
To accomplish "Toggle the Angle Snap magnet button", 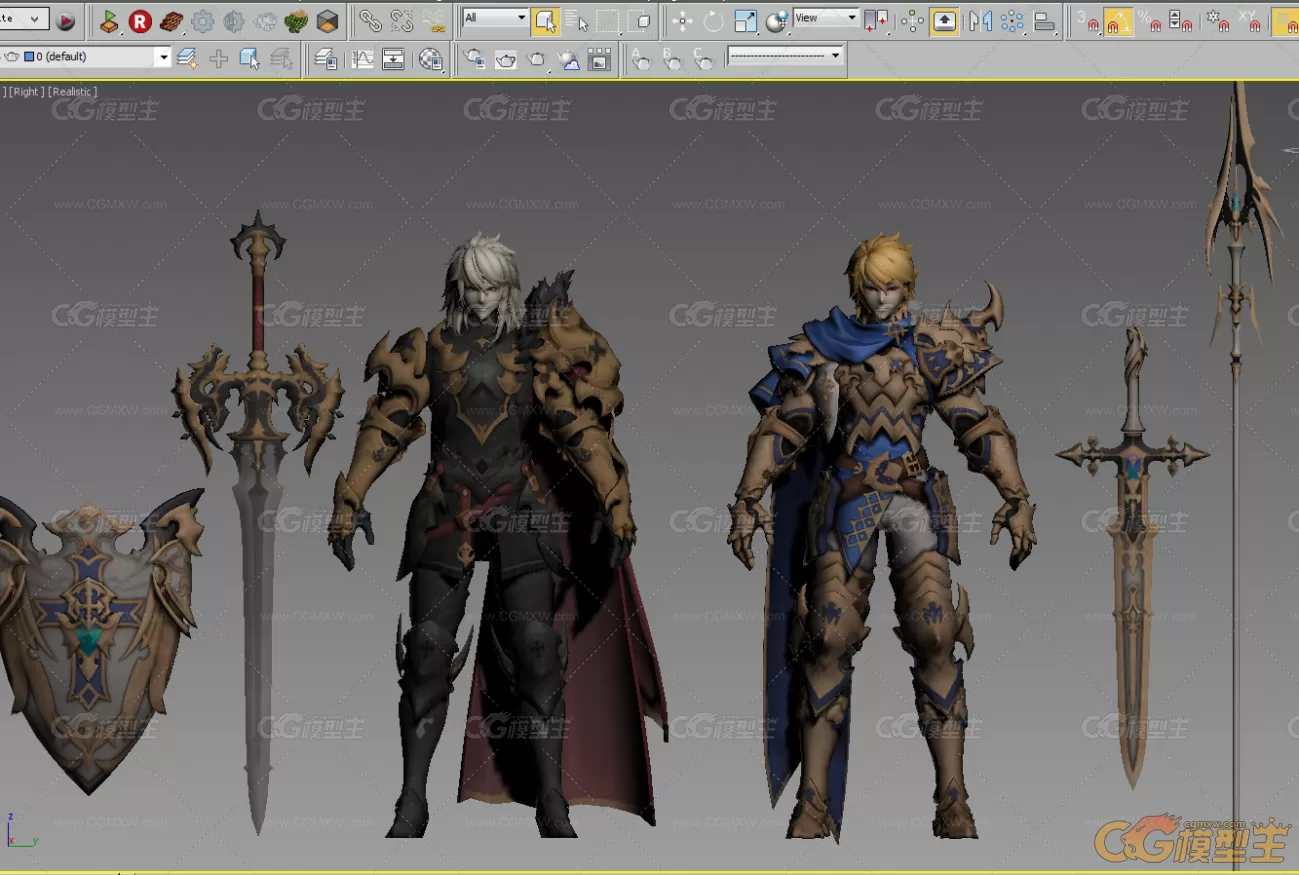I will (x=1119, y=21).
